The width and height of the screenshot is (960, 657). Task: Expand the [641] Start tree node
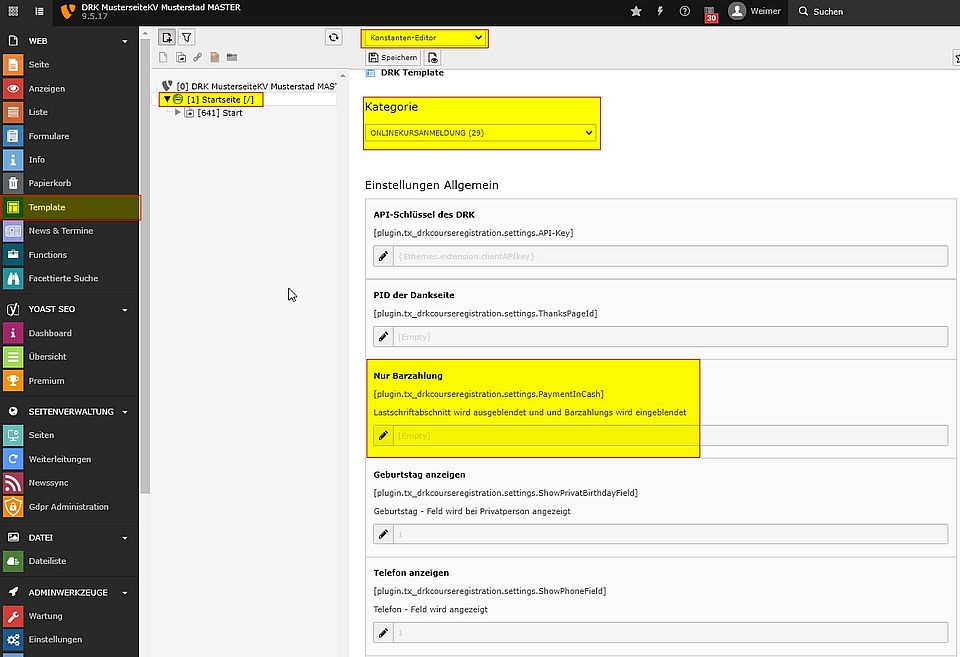(178, 113)
